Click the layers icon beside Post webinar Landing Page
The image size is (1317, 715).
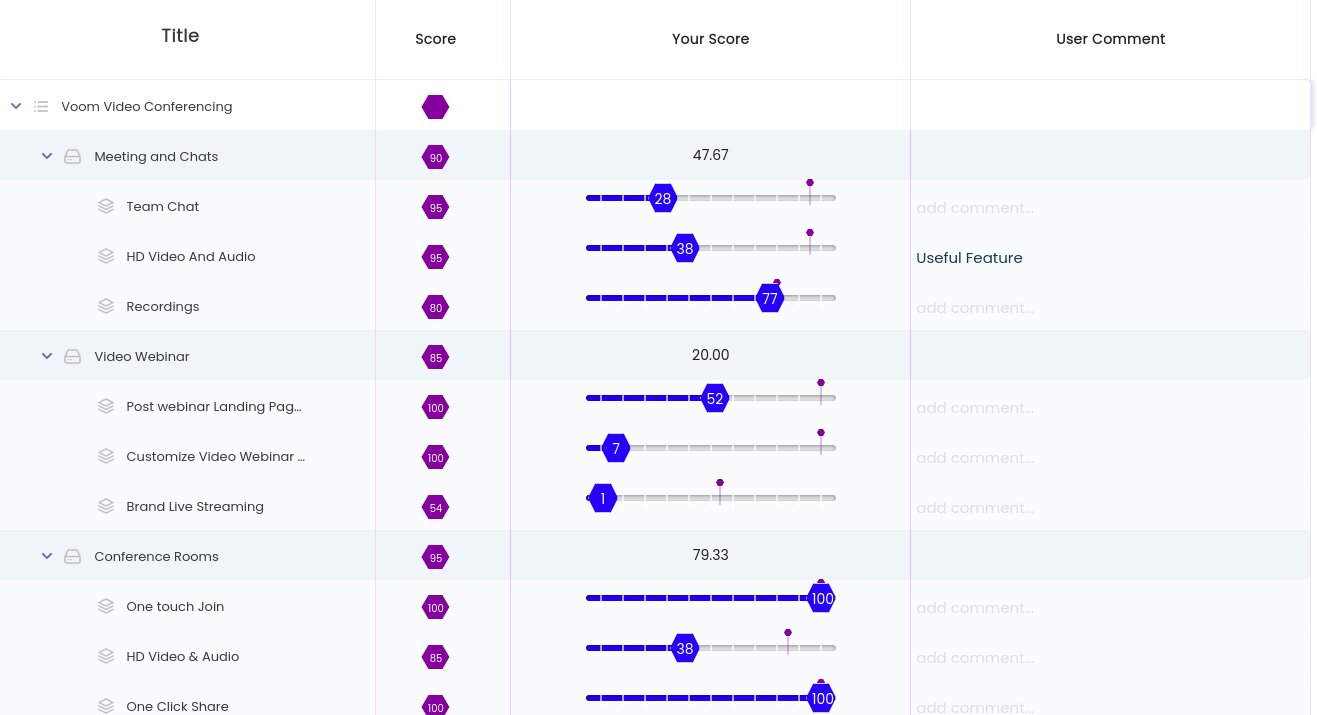click(x=106, y=406)
